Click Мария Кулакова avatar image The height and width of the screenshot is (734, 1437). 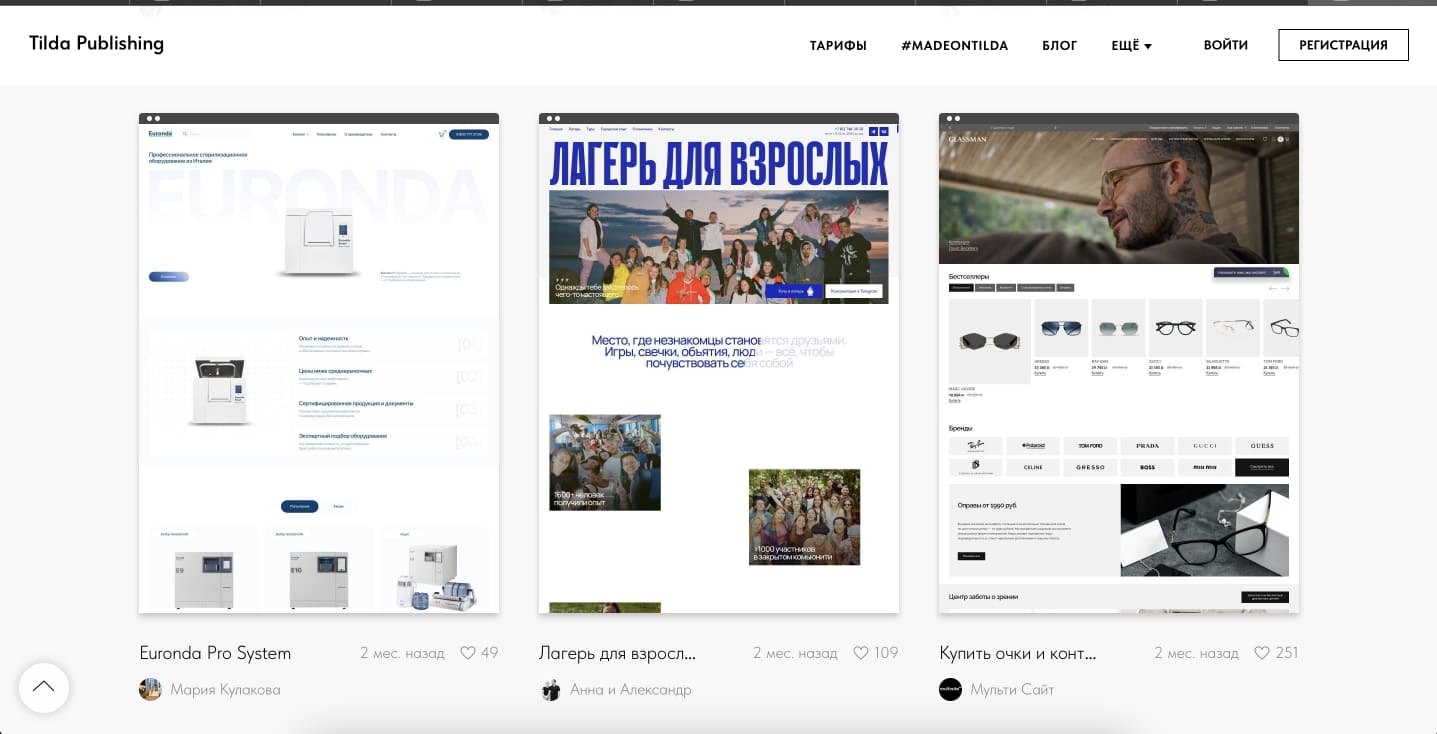point(150,690)
